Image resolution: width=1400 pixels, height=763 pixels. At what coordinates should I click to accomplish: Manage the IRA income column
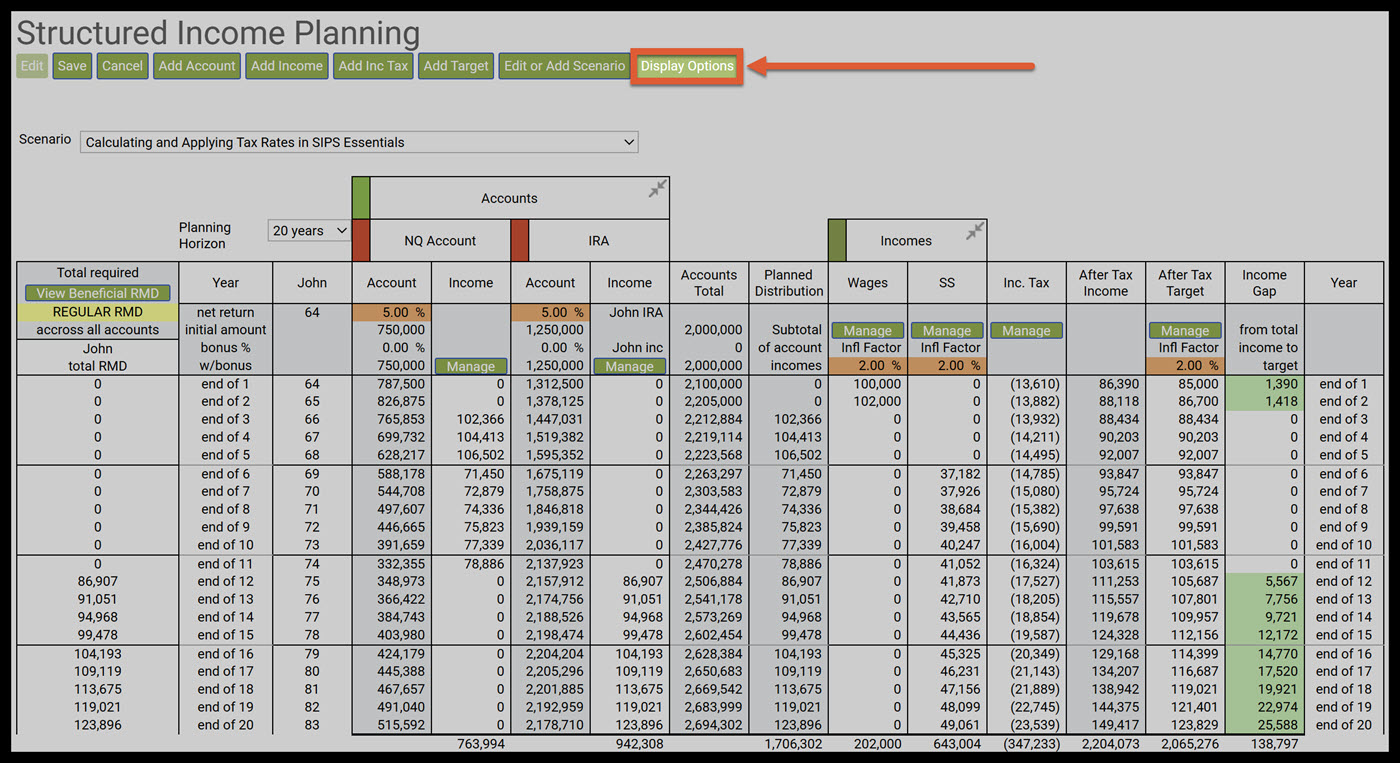pos(630,366)
